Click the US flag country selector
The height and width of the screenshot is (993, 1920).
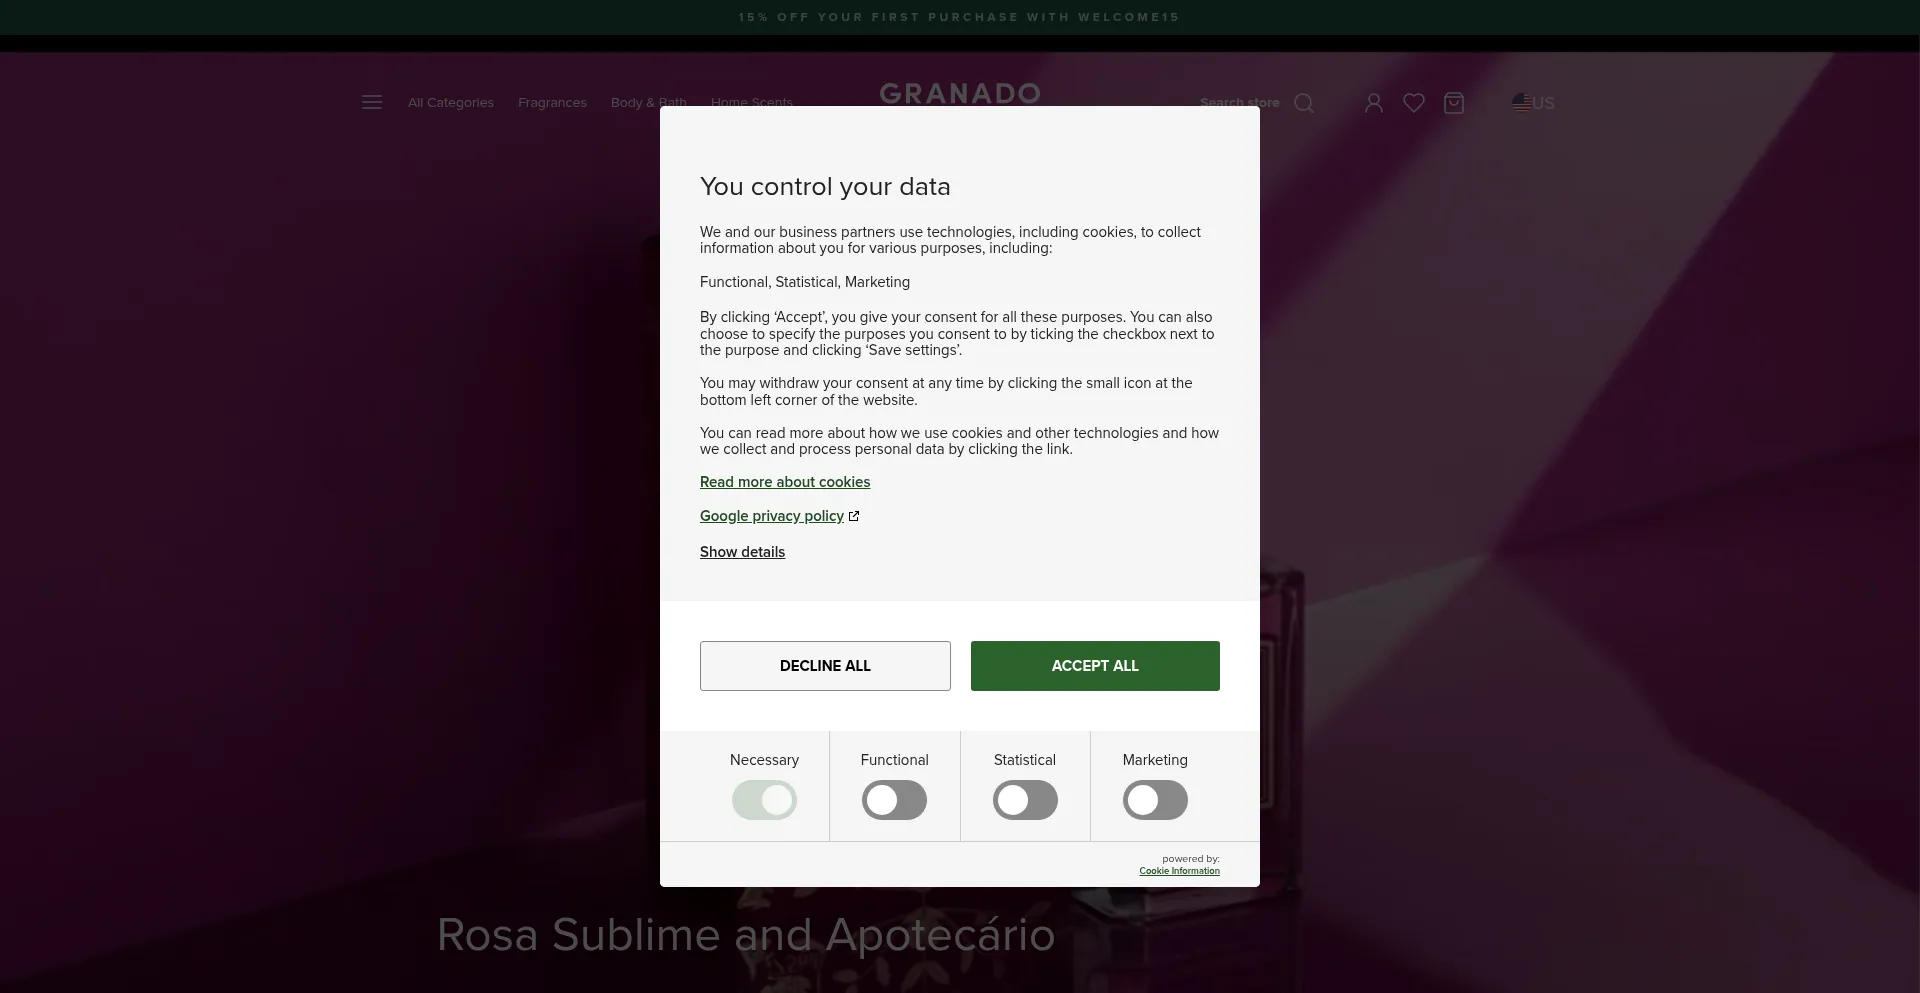click(1533, 103)
